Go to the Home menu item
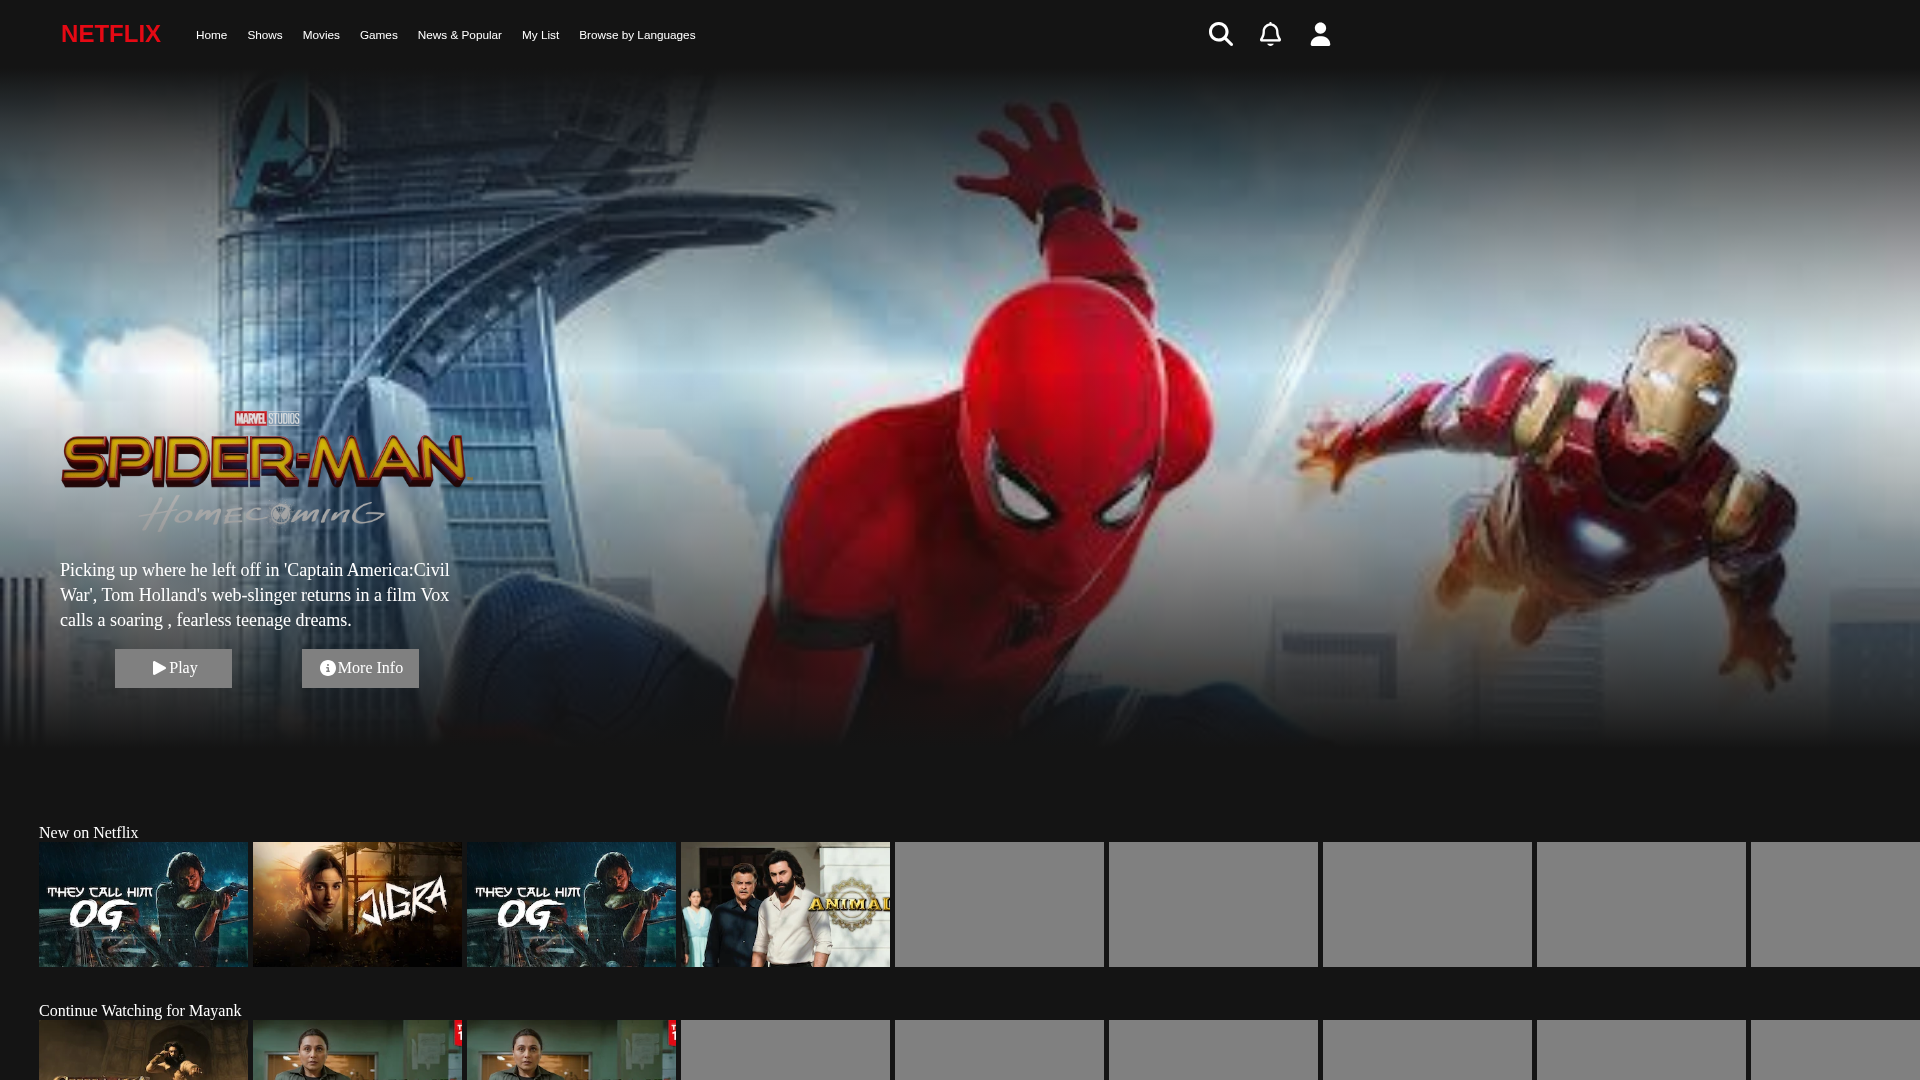The image size is (1920, 1080). (211, 35)
